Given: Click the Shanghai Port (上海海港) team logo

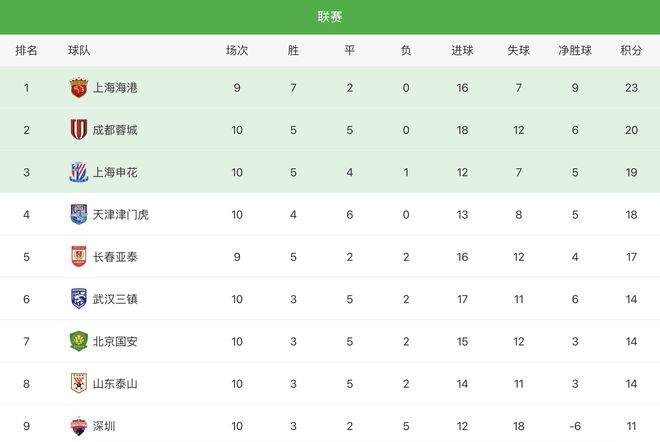Looking at the screenshot, I should pos(78,88).
